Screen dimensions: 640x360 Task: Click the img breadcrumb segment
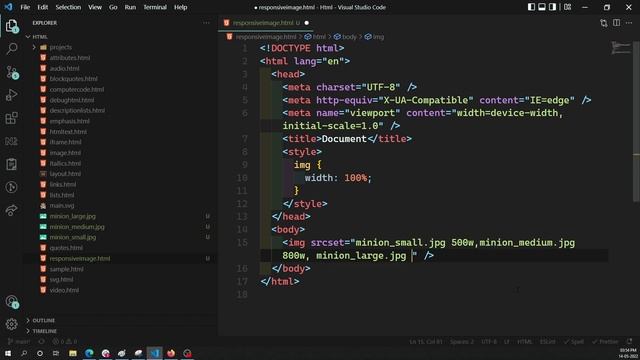pos(374,37)
